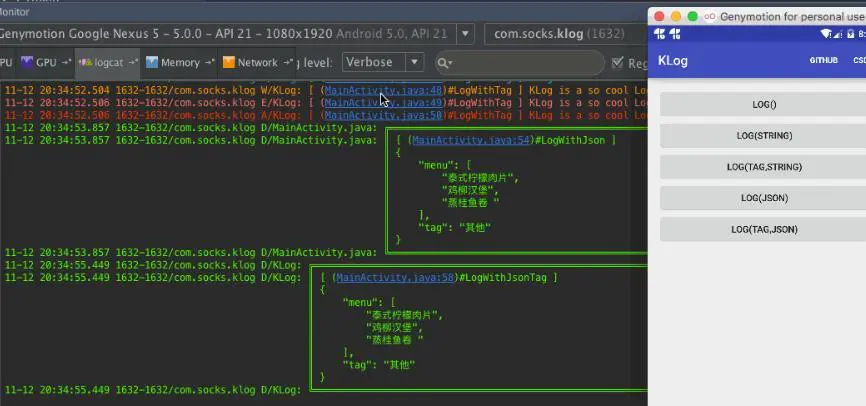866x406 pixels.
Task: Click the Network tab's orange chart icon
Action: tap(229, 62)
